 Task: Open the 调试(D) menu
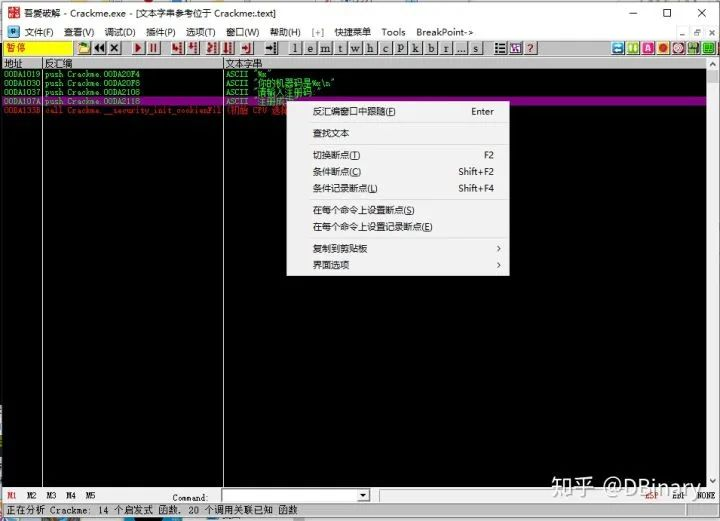tap(120, 32)
